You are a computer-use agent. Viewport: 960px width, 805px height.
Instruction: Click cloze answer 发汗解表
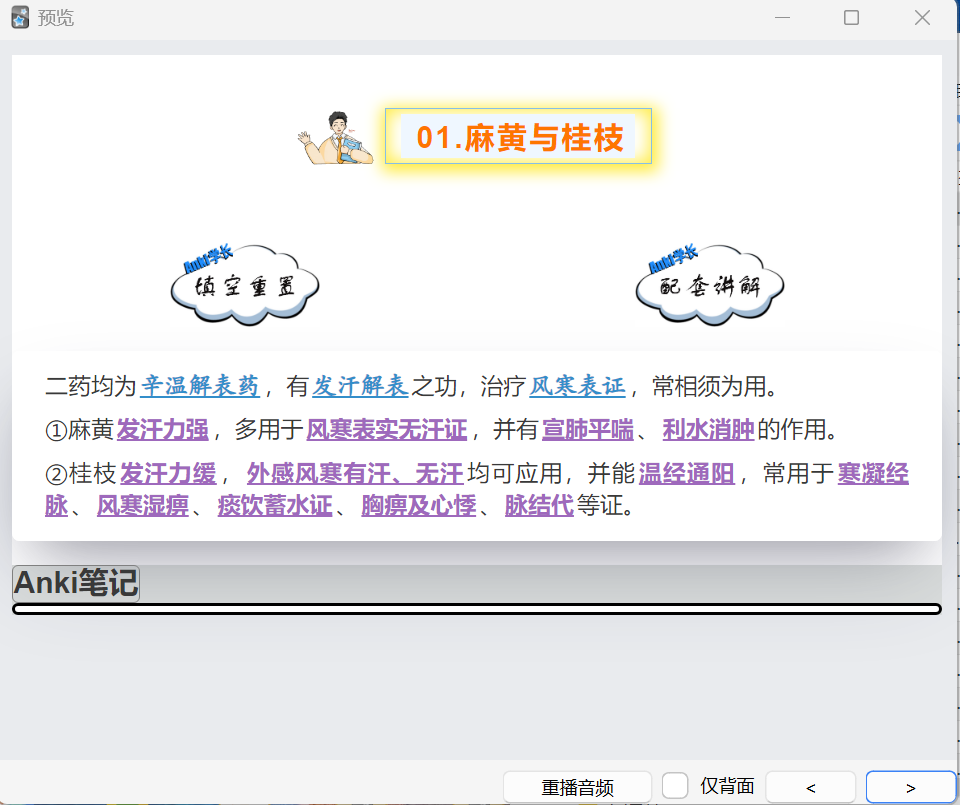coord(360,386)
